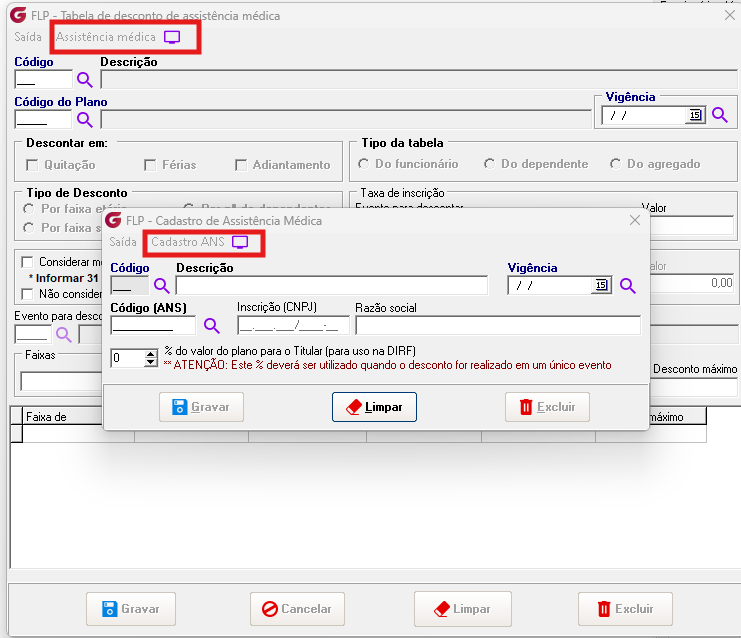The width and height of the screenshot is (741, 638).
Task: Close the Tabela de desconto window
Action: point(730,15)
